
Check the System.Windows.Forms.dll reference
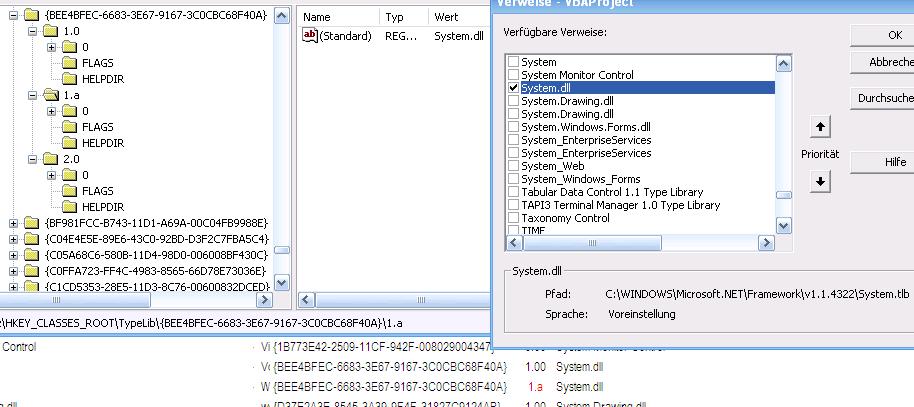513,127
